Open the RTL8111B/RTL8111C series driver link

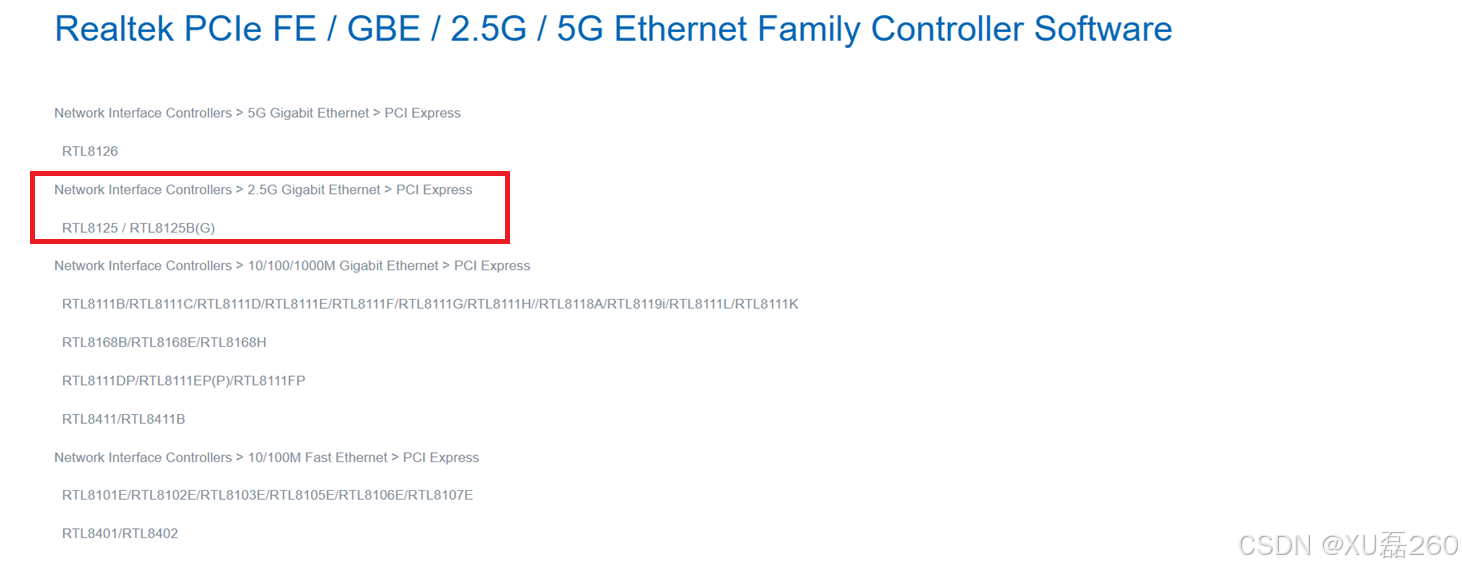point(430,304)
